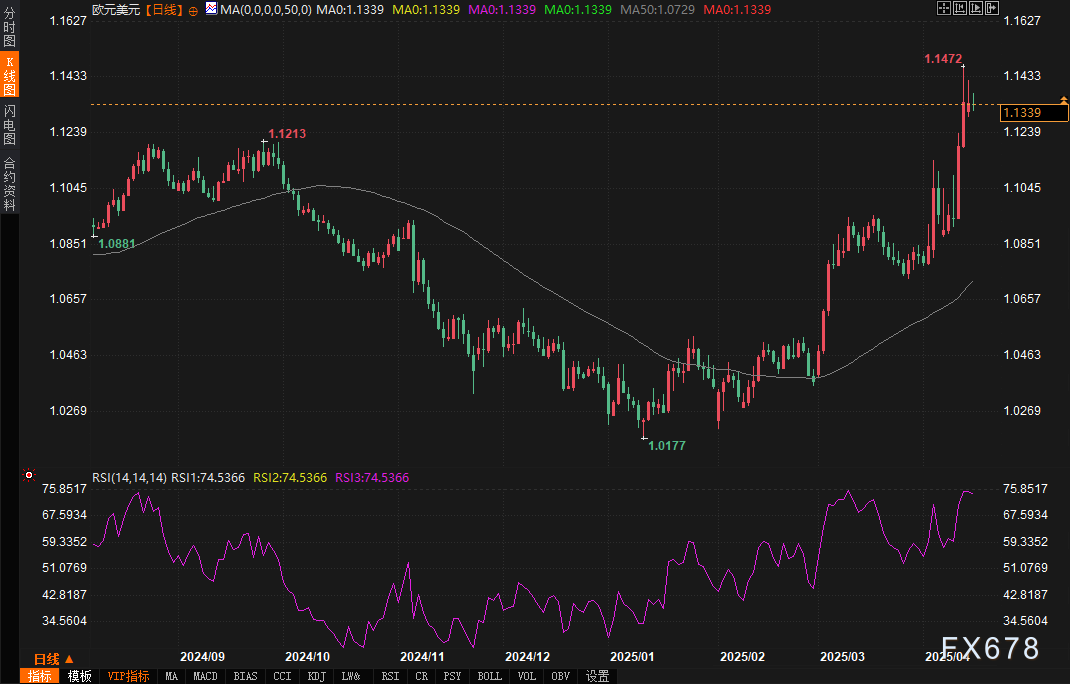
Task: Click the skip-to-start icon in top-right toolbar
Action: pos(959,8)
